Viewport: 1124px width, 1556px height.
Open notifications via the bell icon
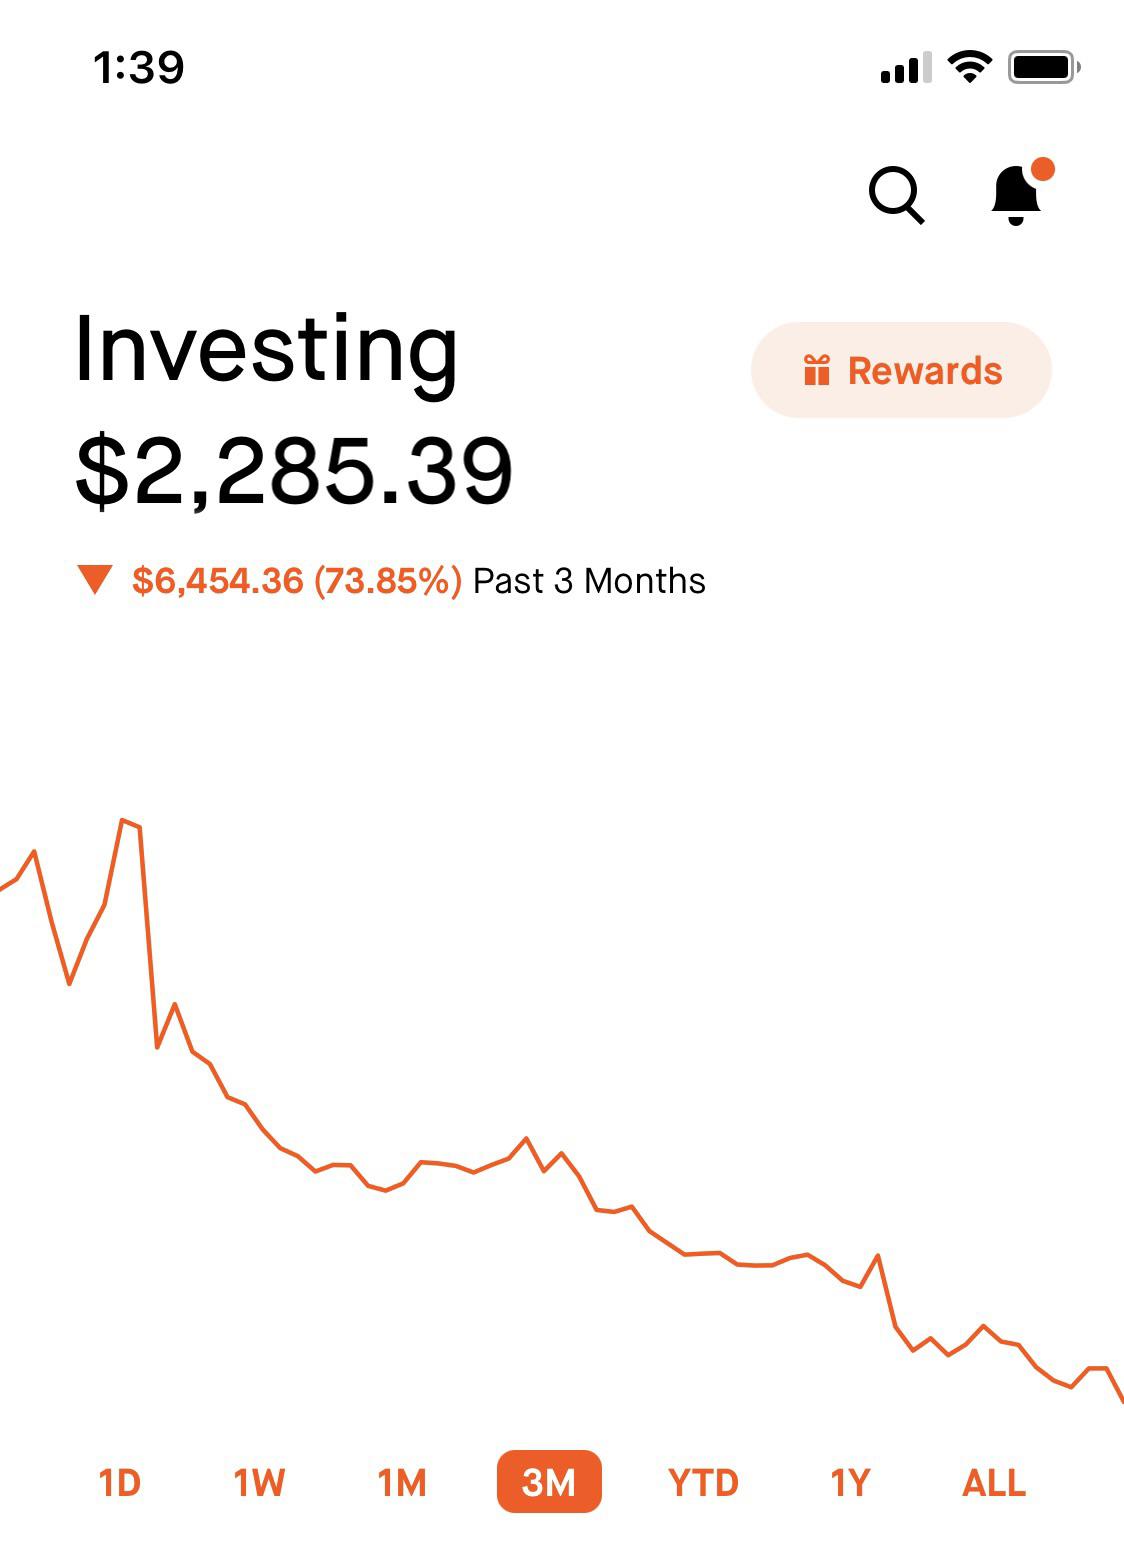(x=1017, y=193)
